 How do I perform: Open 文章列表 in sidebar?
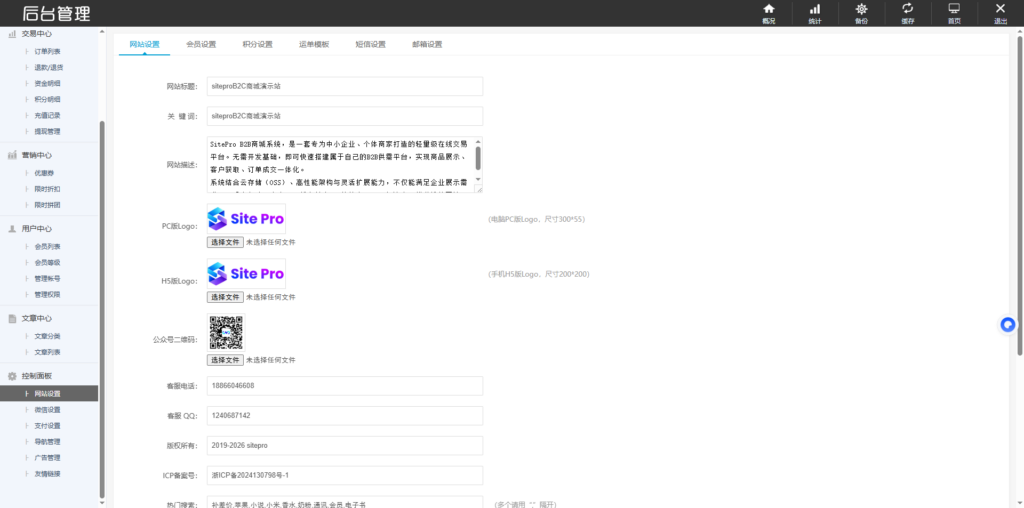tap(47, 352)
